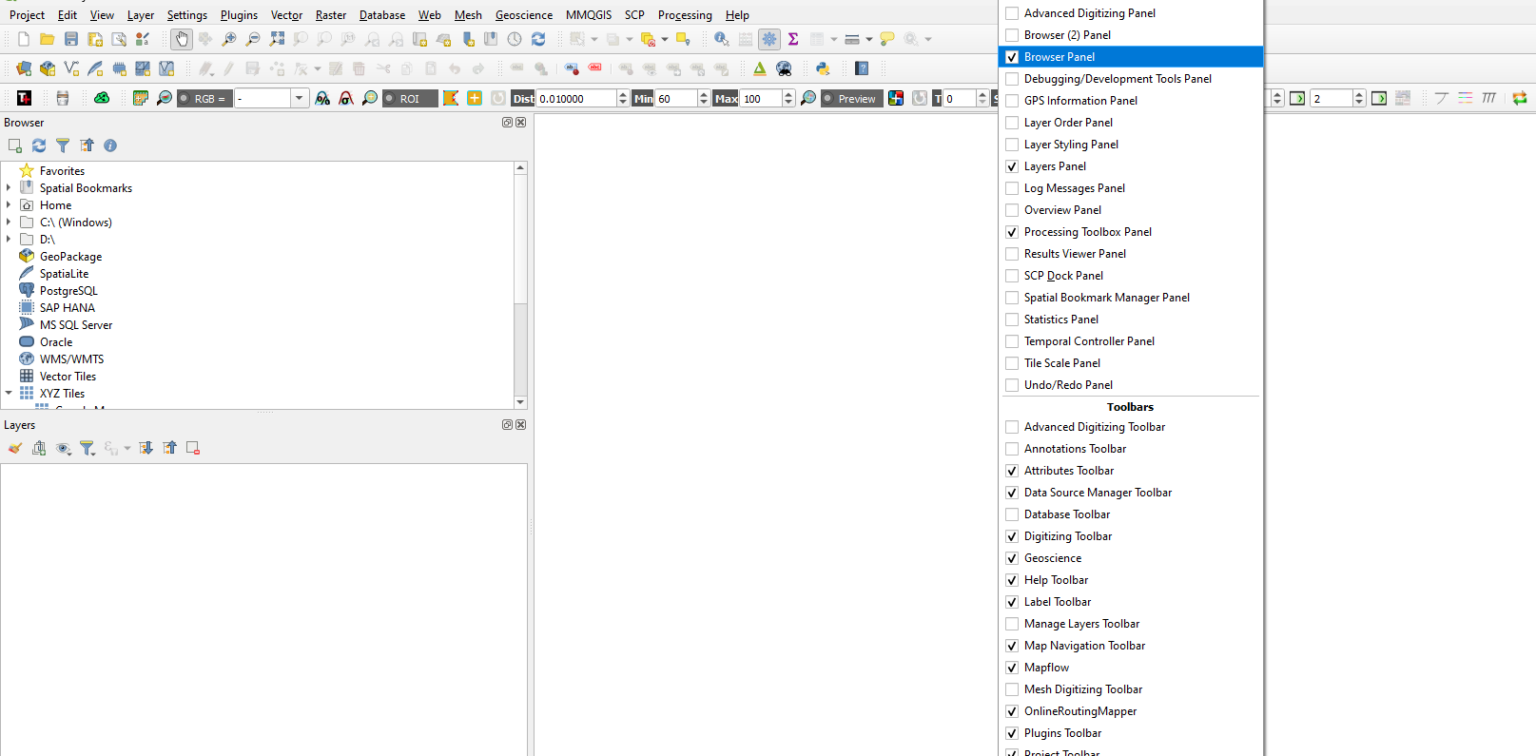Collapse the XYZ Tiles tree node
The width and height of the screenshot is (1536, 756).
[x=9, y=394]
